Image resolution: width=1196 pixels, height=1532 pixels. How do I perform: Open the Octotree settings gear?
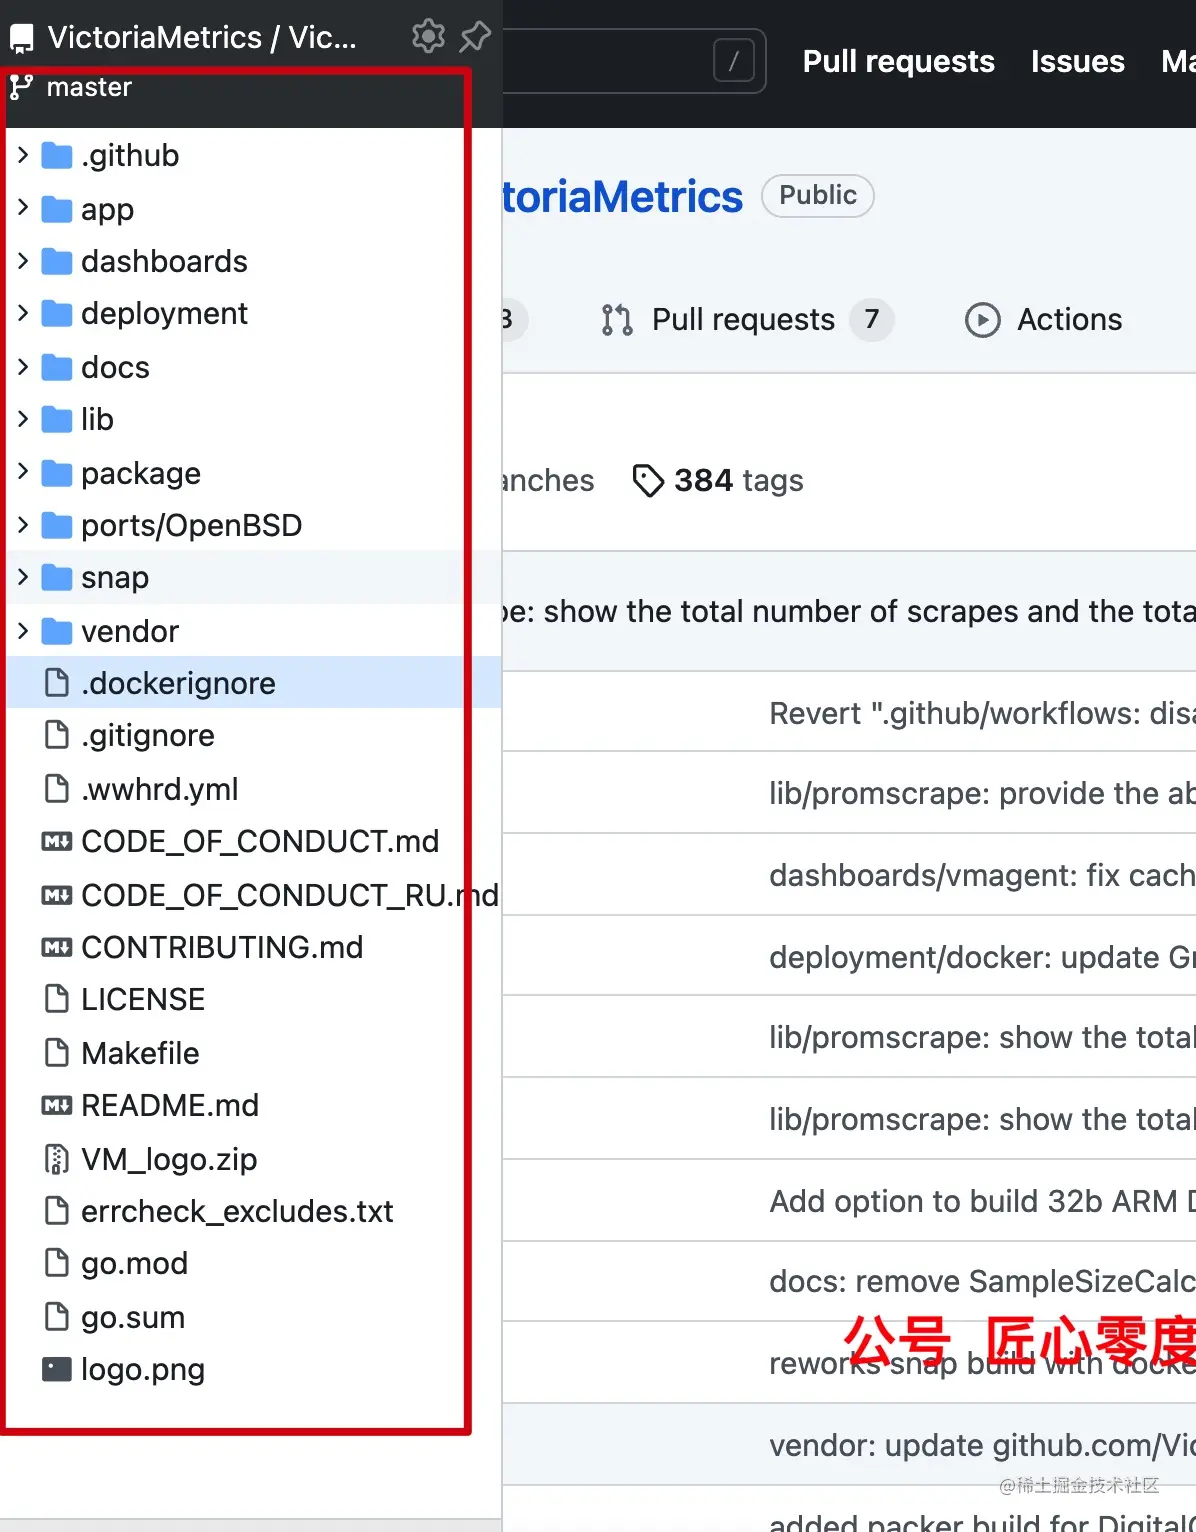coord(428,36)
